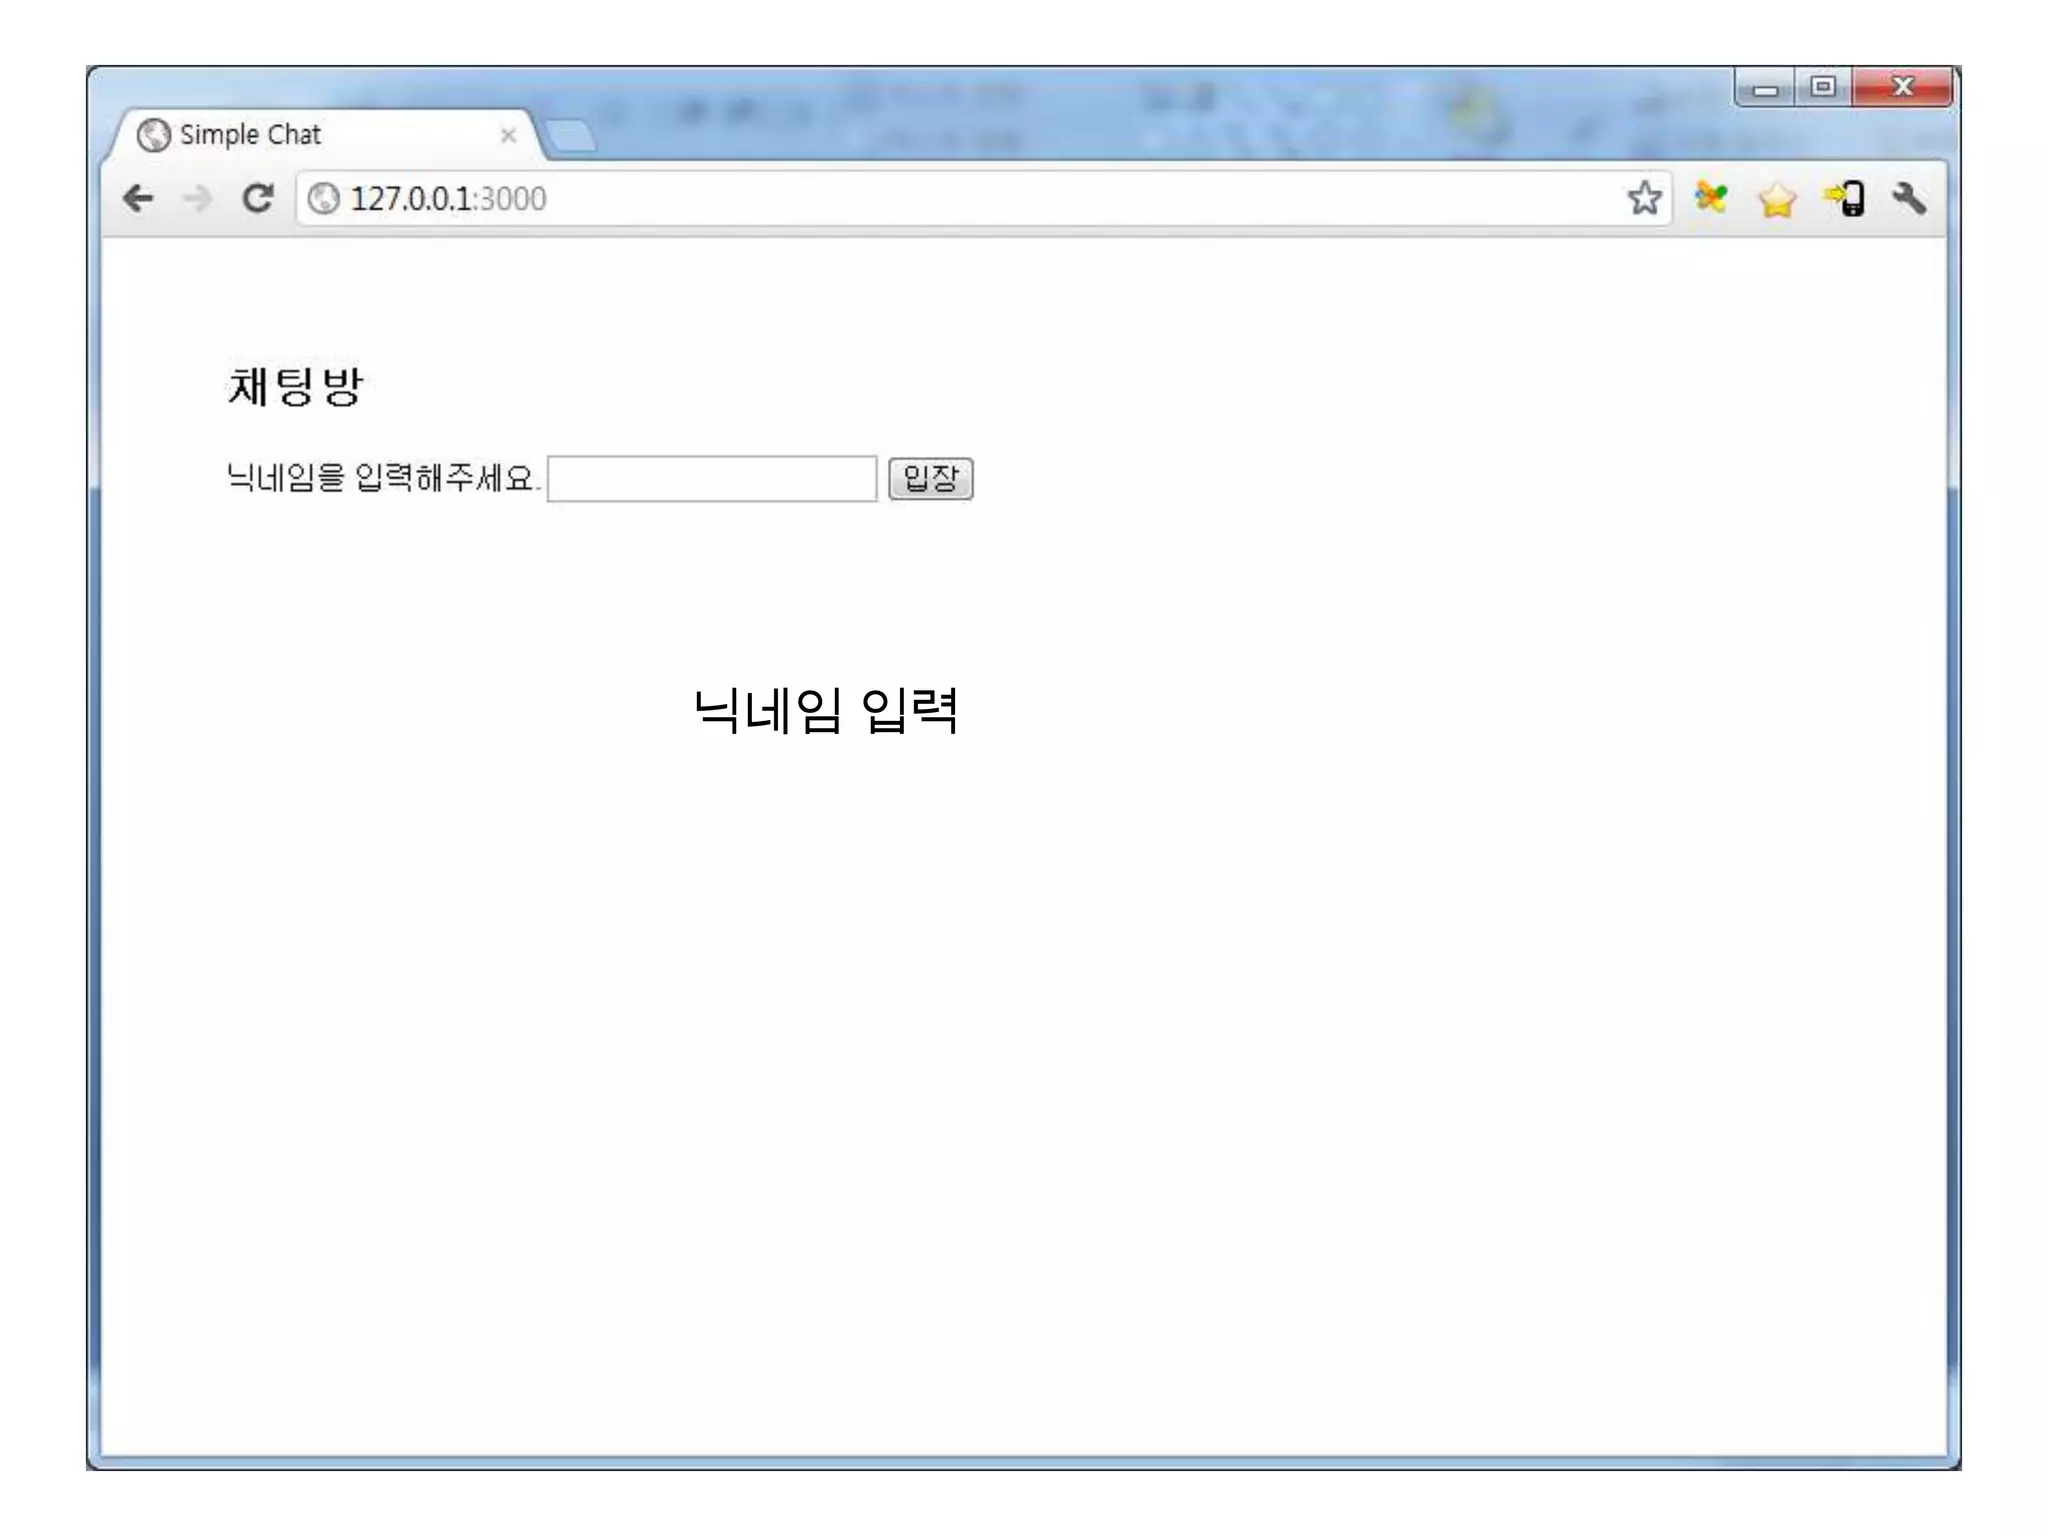Maximize the browser window
Viewport: 2048px width, 1536px height.
[1823, 87]
